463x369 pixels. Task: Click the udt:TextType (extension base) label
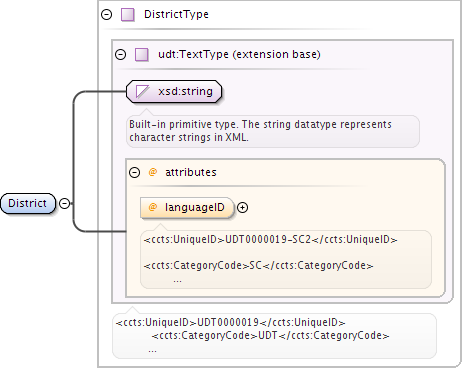coord(239,54)
